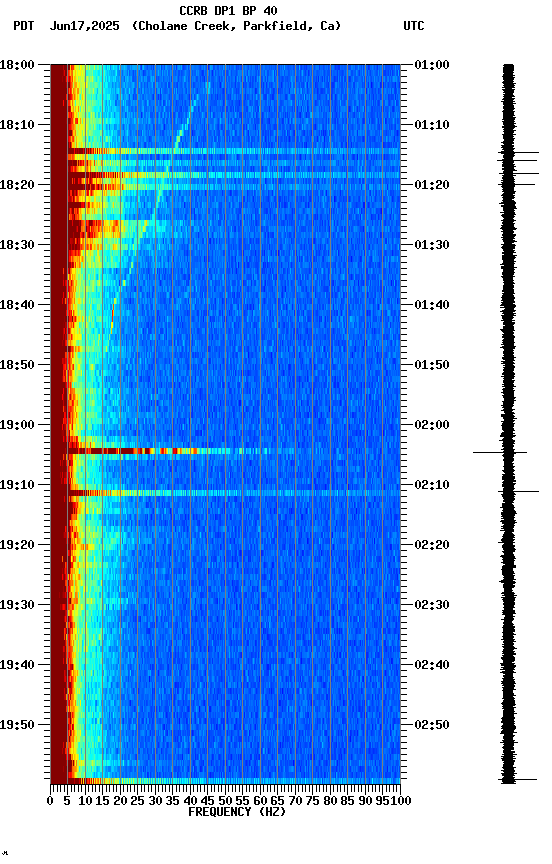This screenshot has height=864, width=552.
Task: Click the location '(Cholame Creek, Parkfield, Ca)'
Action: pyautogui.click(x=236, y=26)
